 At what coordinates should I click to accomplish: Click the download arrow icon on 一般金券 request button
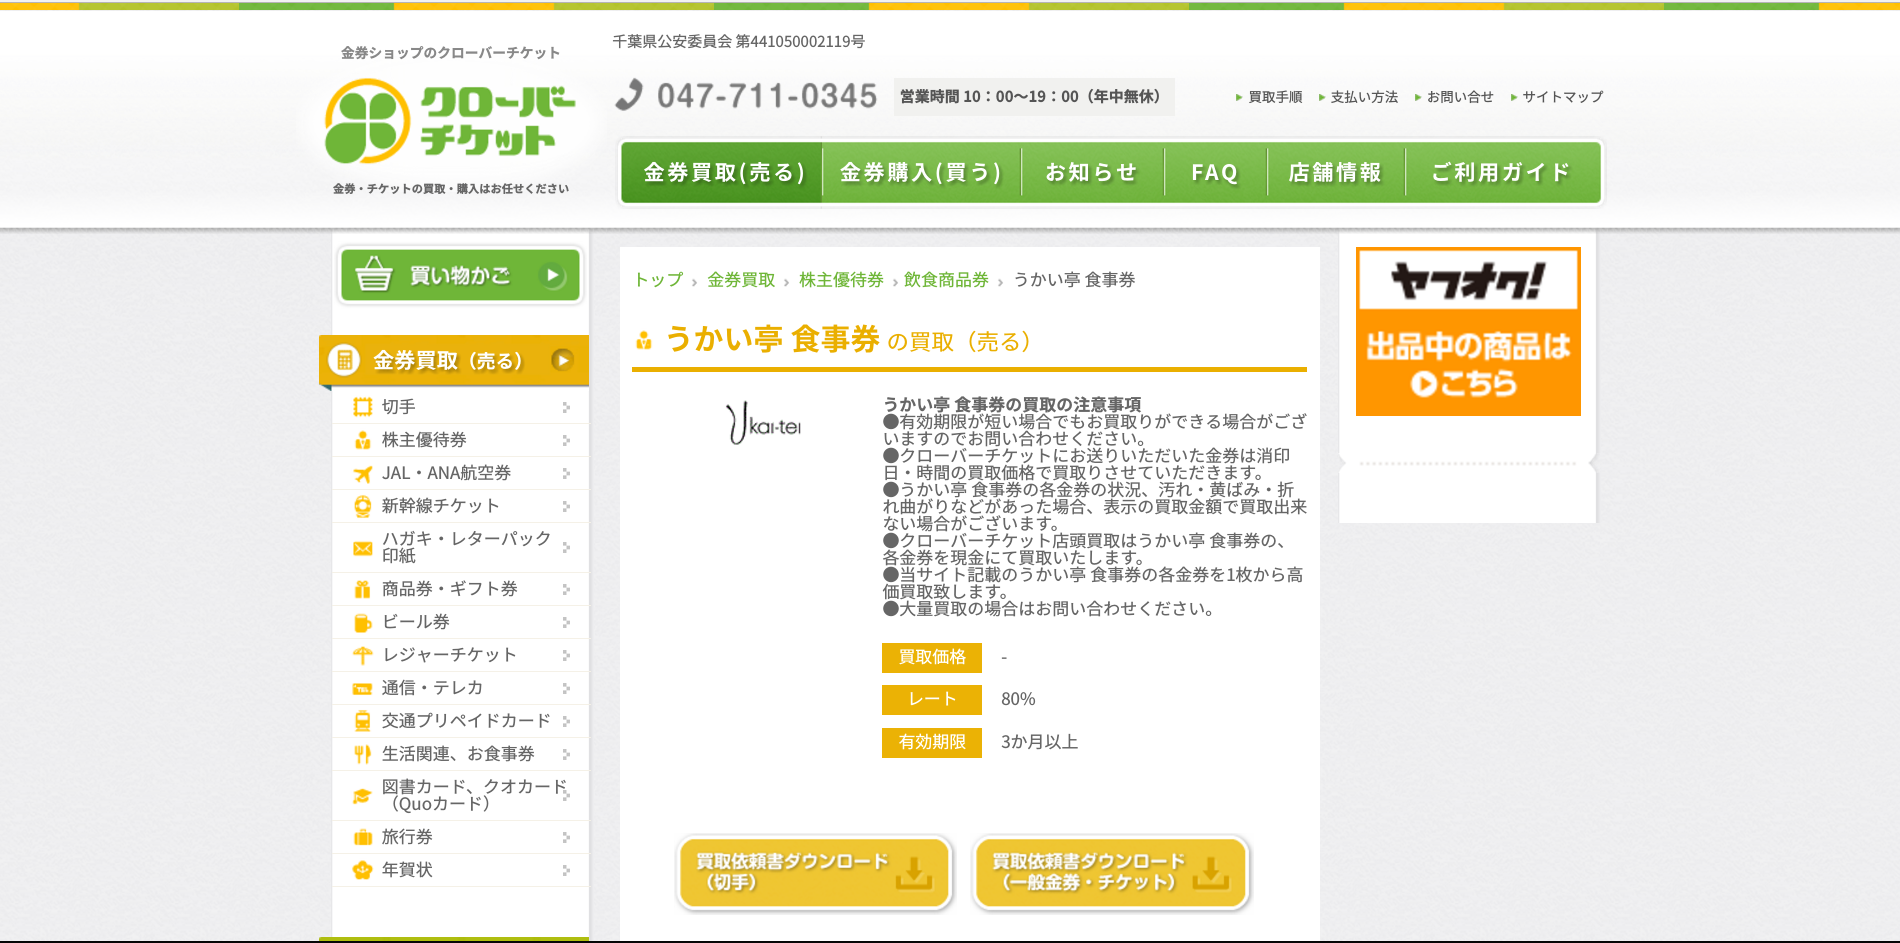click(1210, 872)
